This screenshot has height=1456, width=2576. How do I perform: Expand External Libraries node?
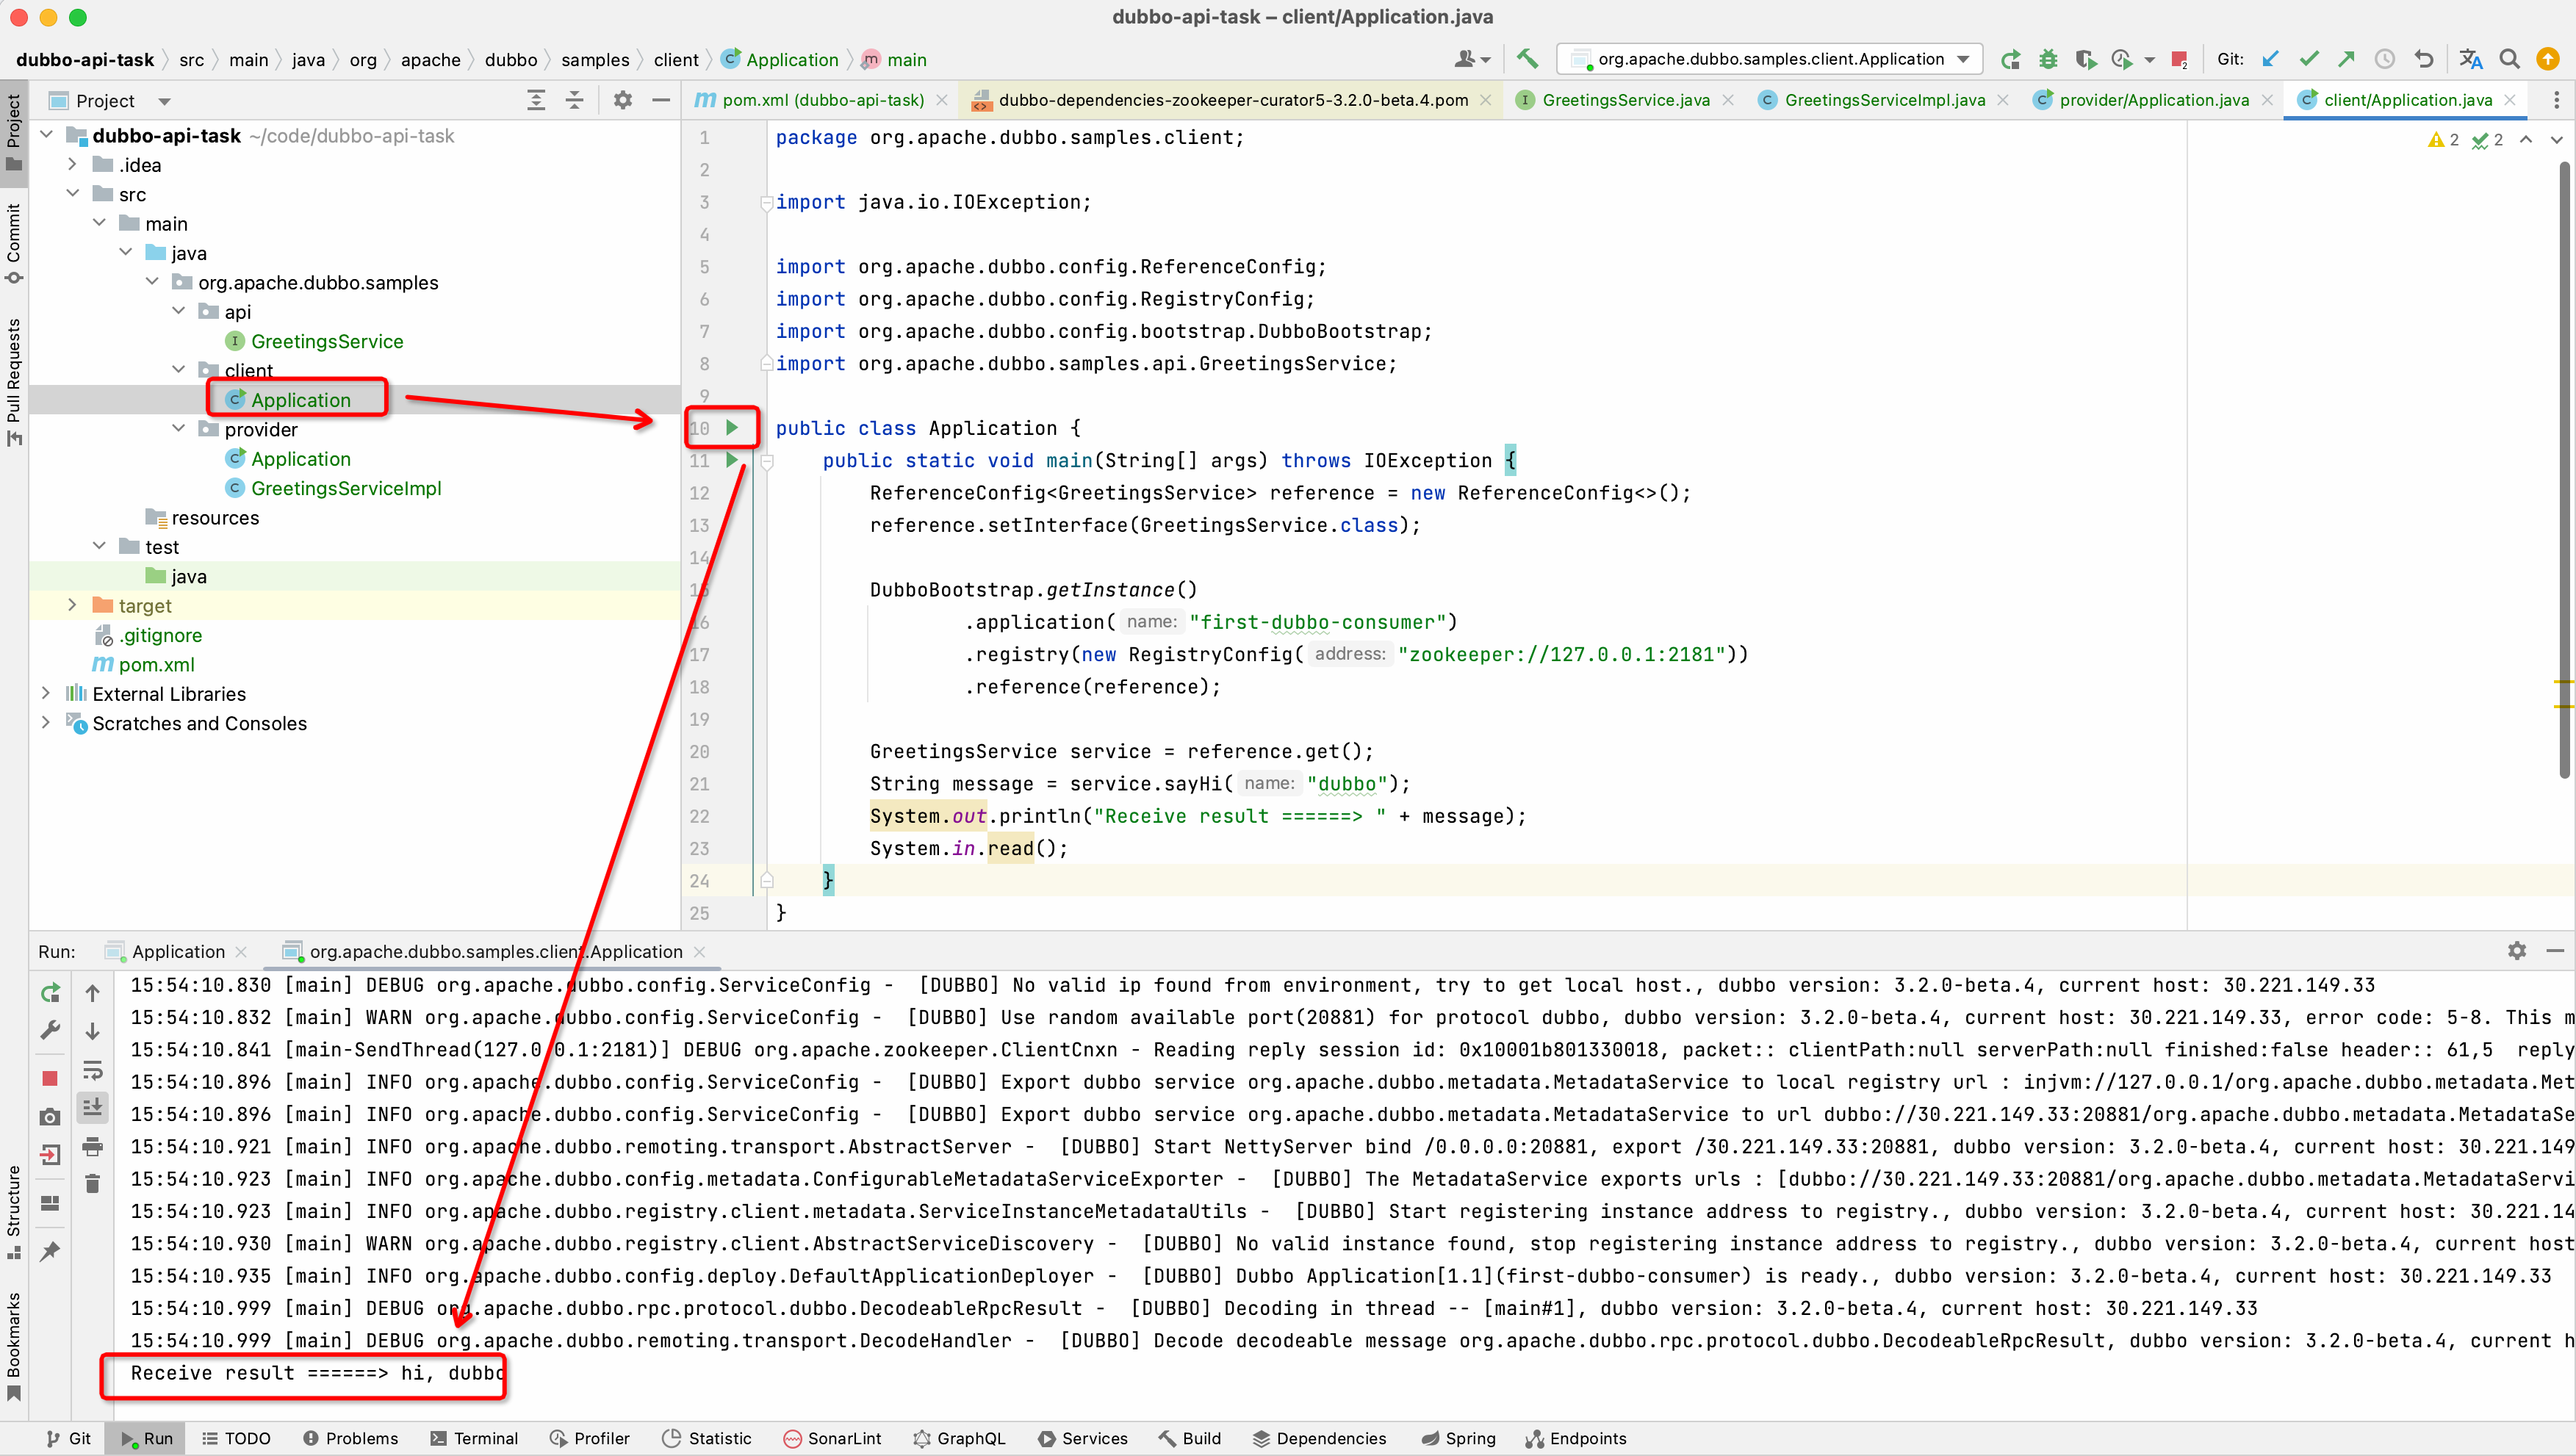coord(46,694)
